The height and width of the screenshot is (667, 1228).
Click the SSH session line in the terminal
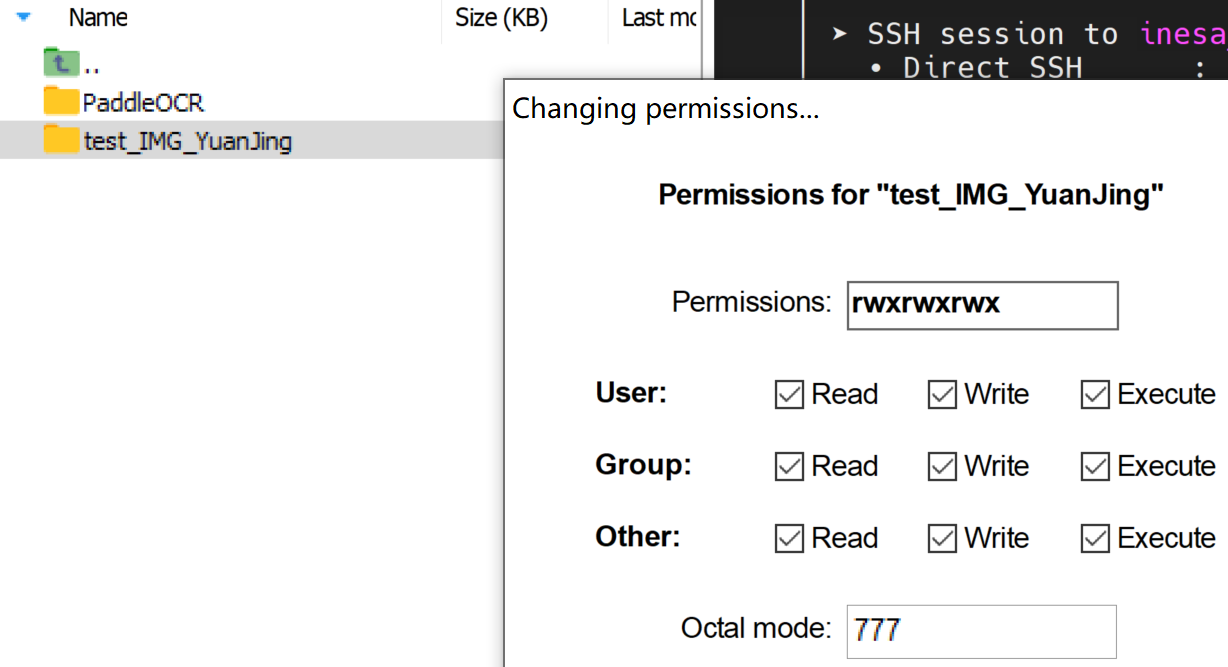[1029, 33]
